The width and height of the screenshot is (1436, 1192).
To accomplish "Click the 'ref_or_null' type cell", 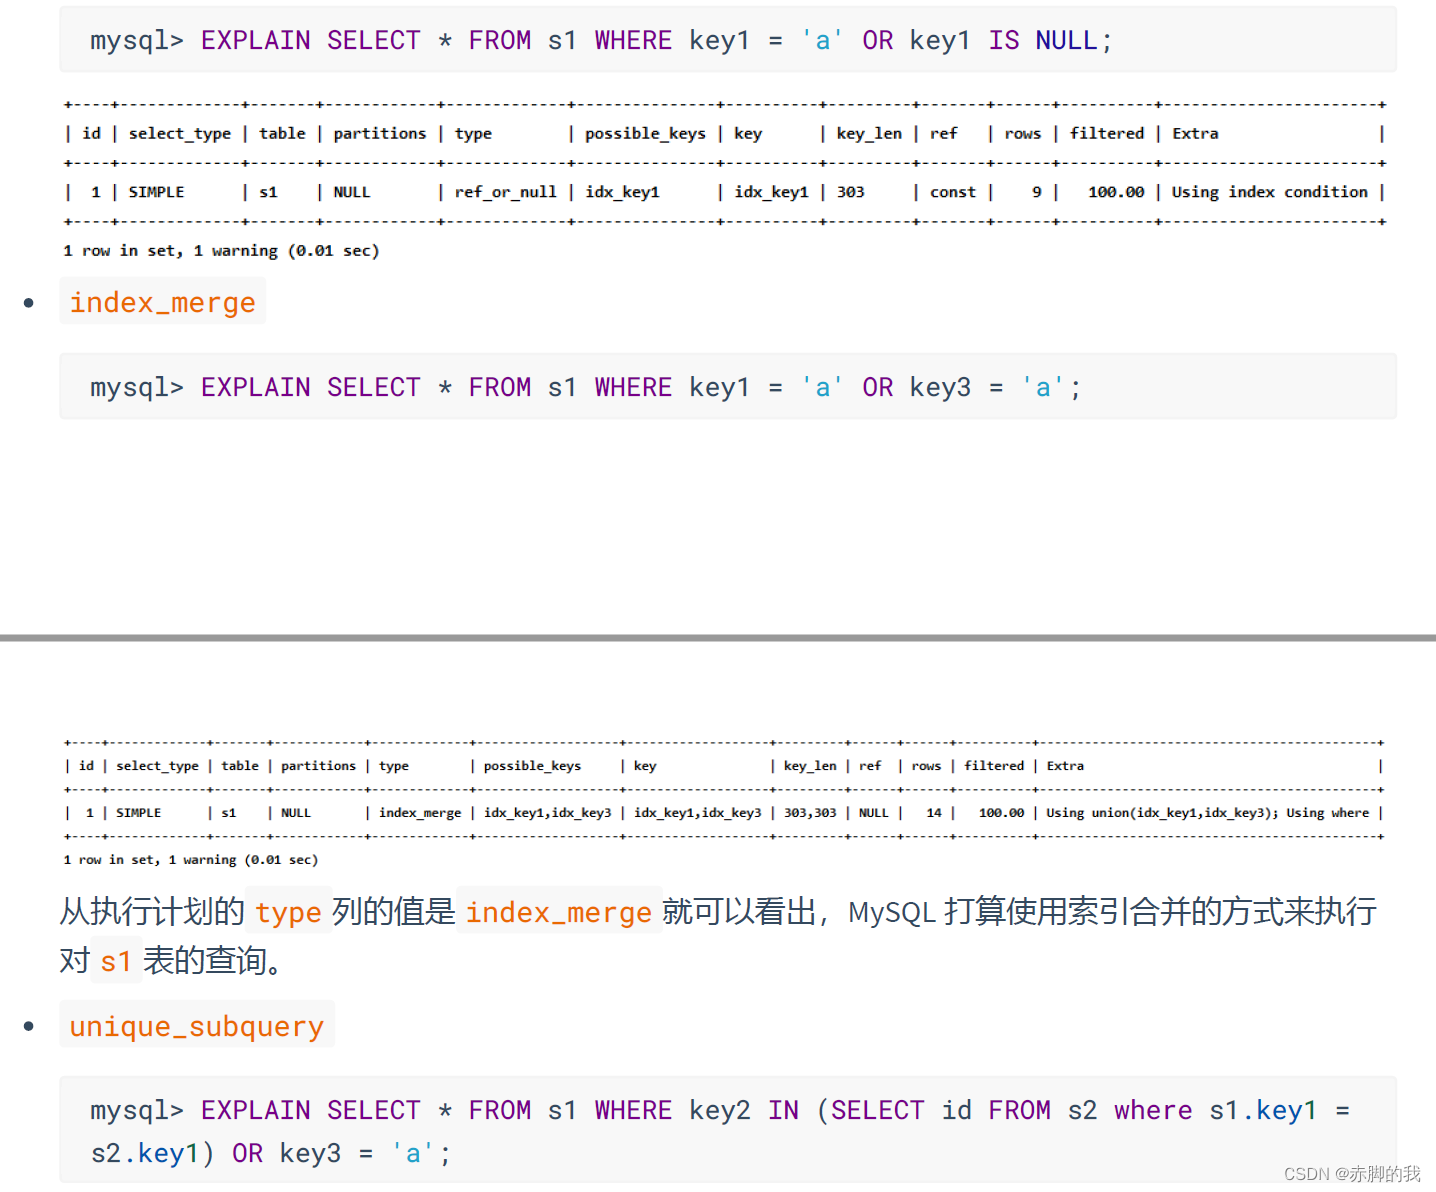I will pos(505,192).
